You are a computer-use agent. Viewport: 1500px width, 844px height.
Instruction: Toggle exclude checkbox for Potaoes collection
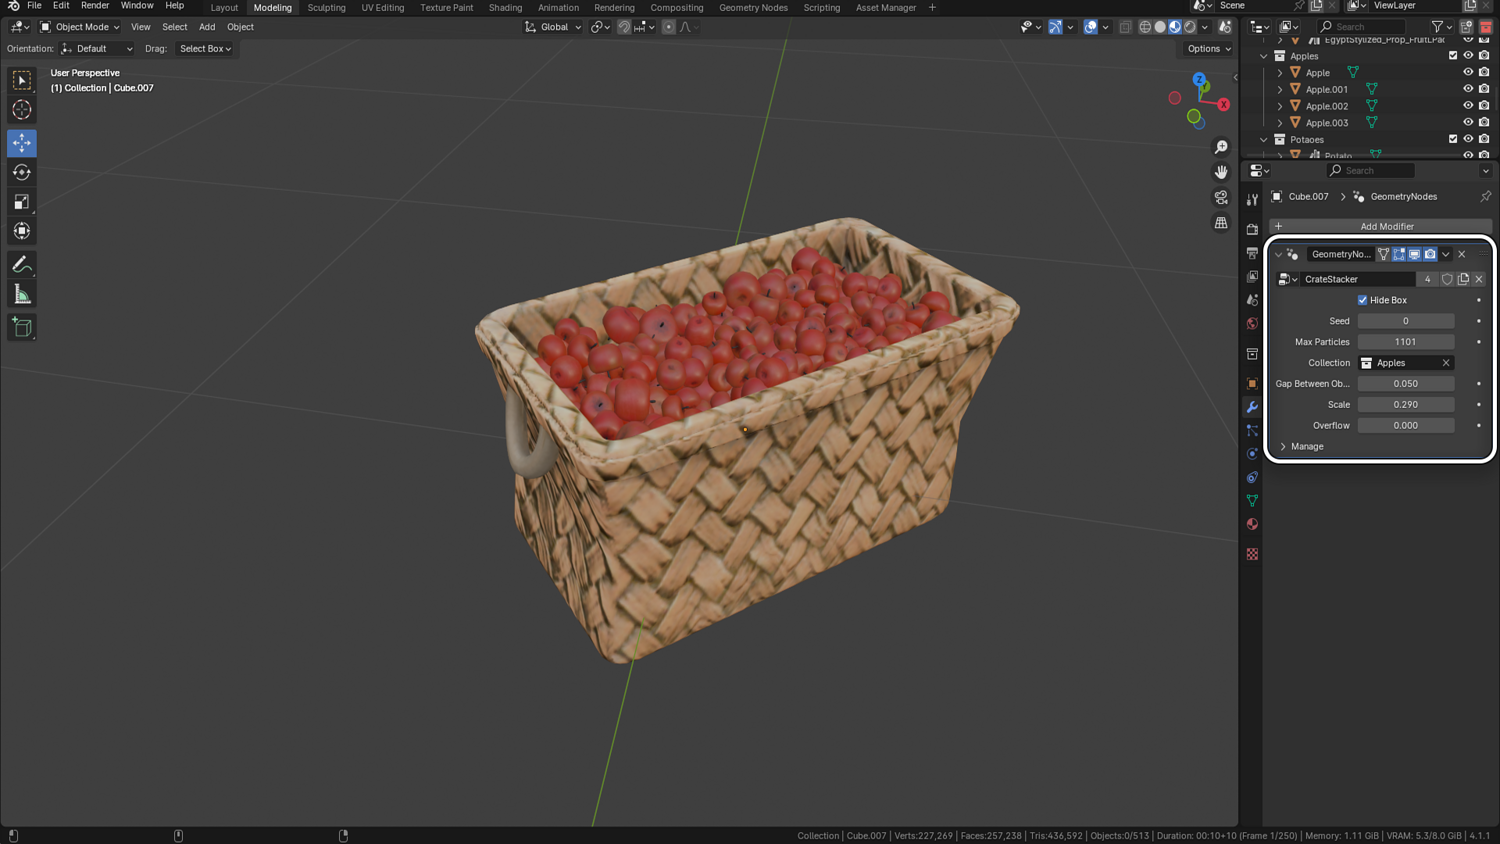[x=1453, y=139]
